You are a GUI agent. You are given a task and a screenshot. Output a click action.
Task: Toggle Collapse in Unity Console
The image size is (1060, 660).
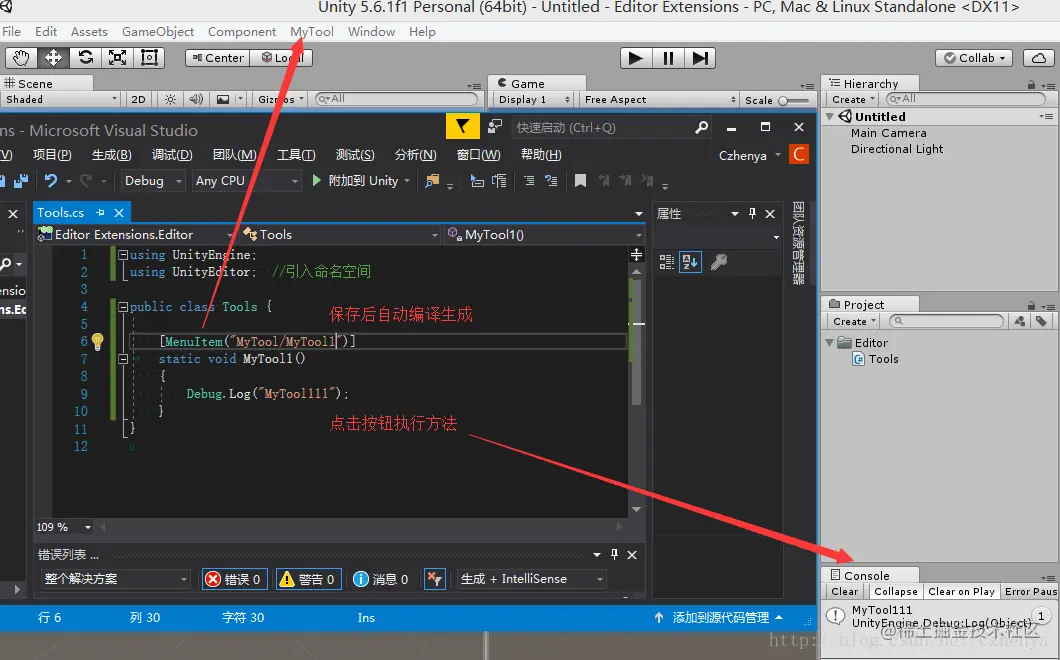(x=895, y=591)
